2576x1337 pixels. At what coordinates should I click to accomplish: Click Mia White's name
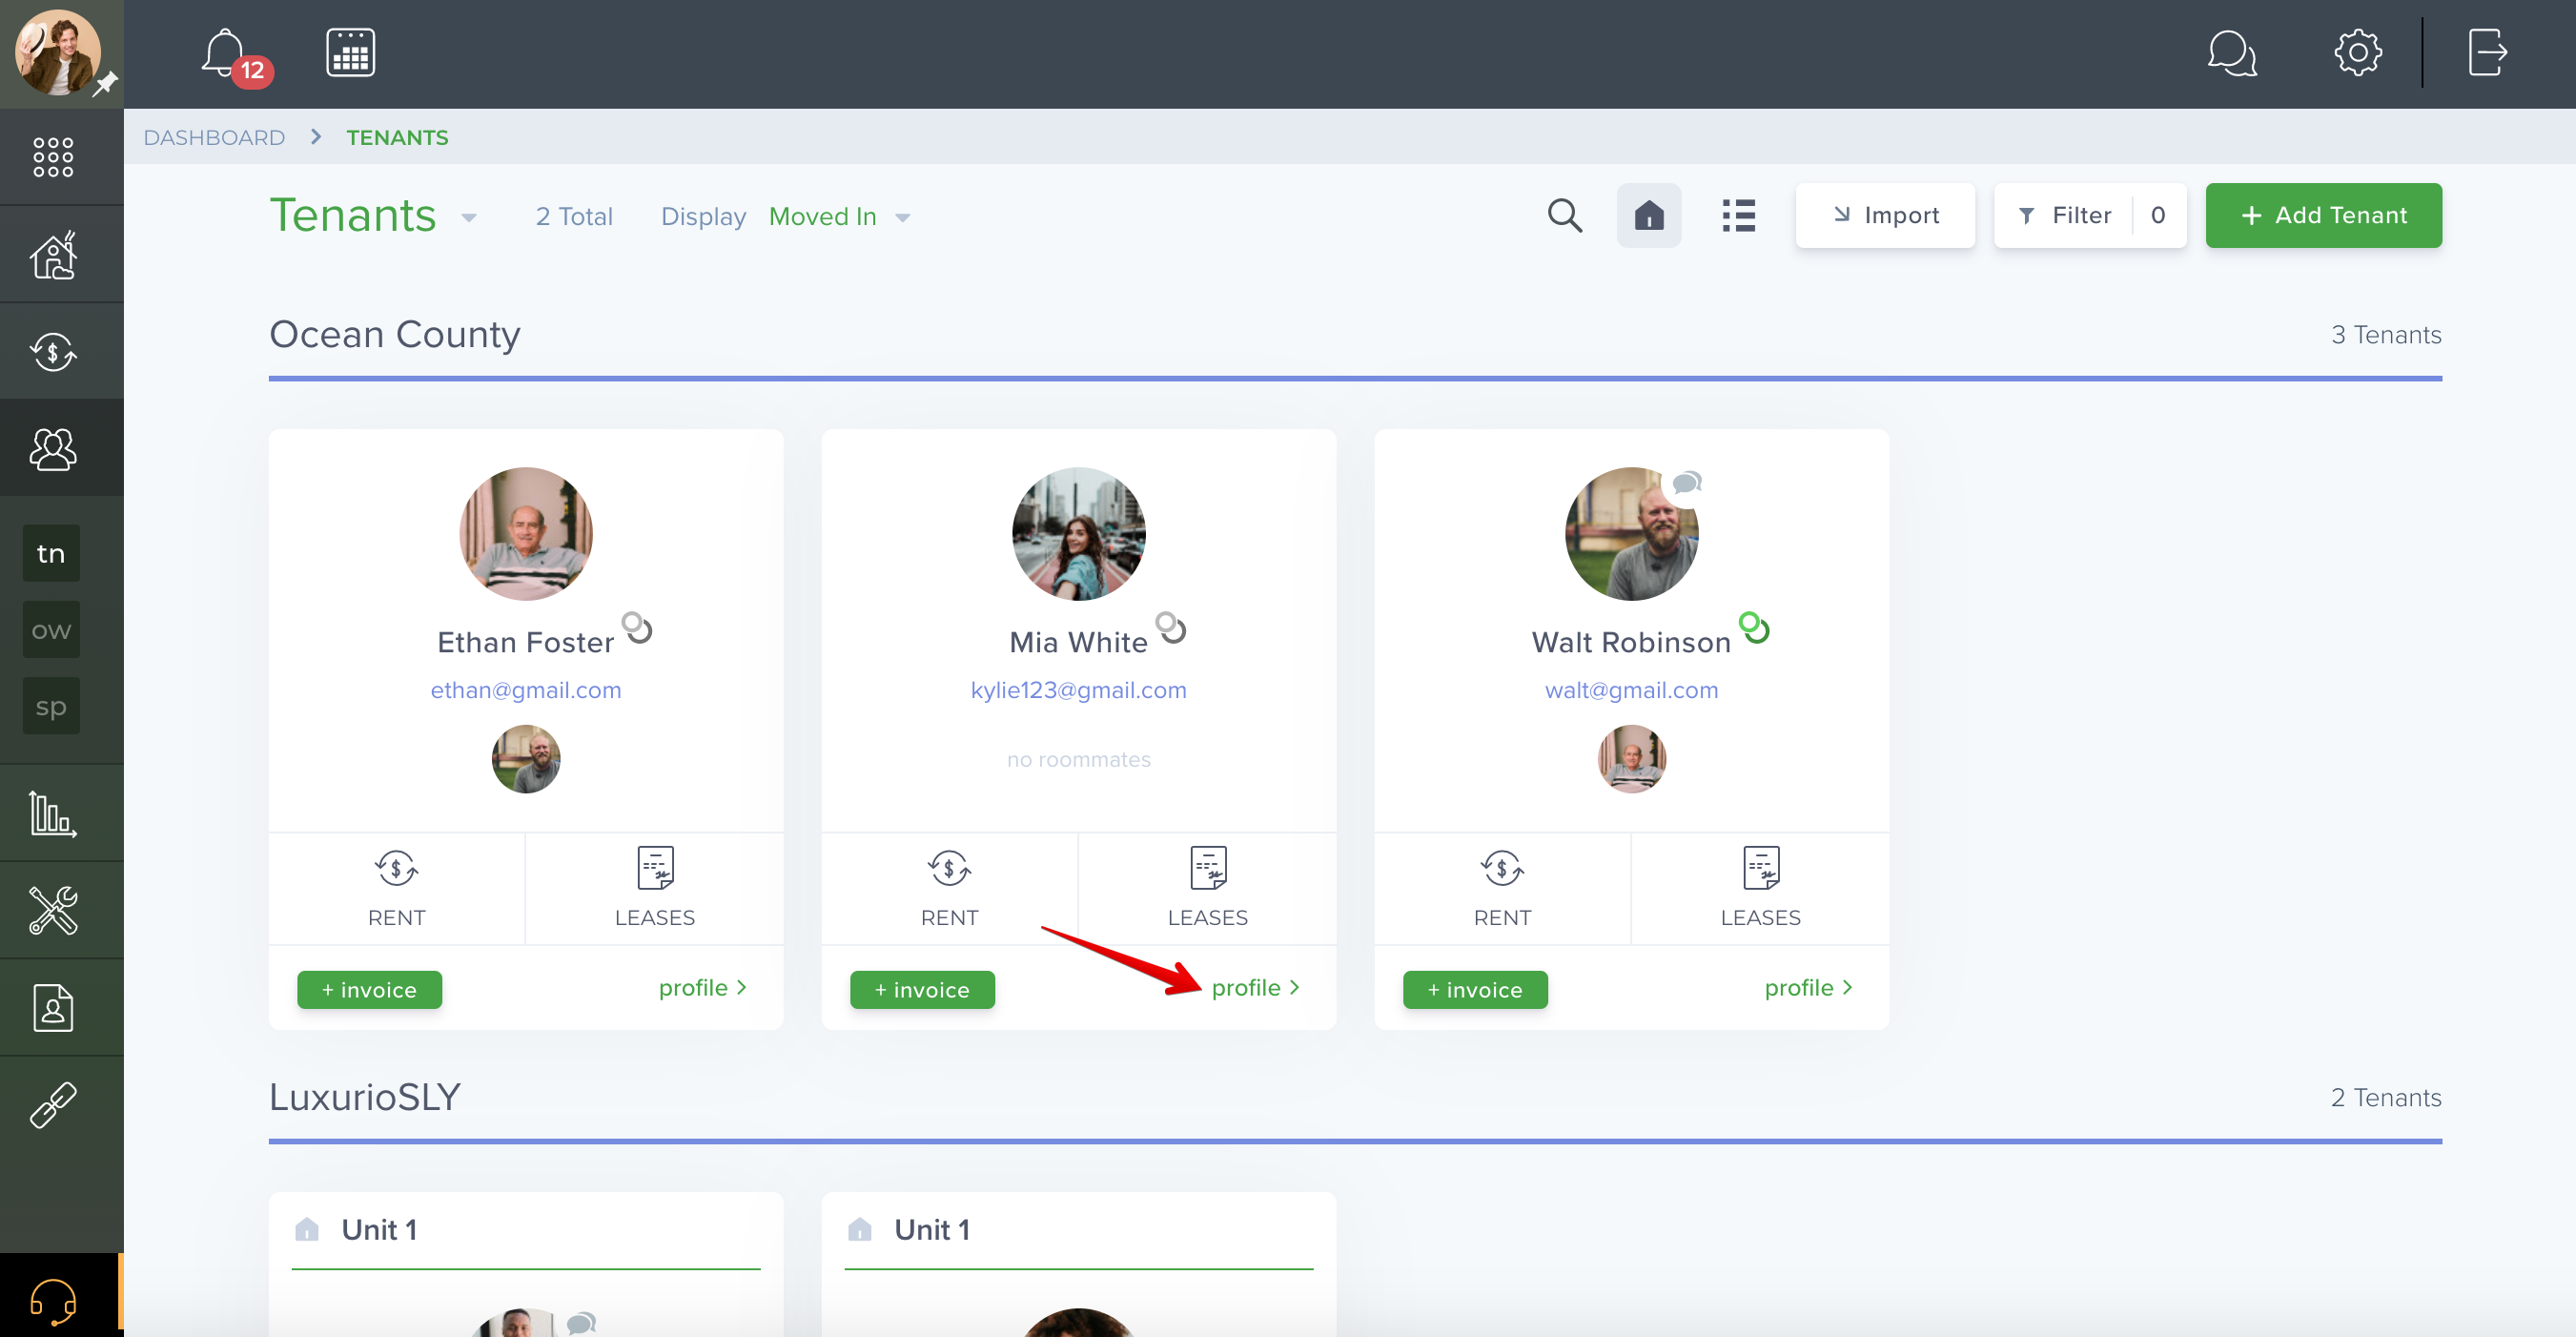coord(1078,642)
